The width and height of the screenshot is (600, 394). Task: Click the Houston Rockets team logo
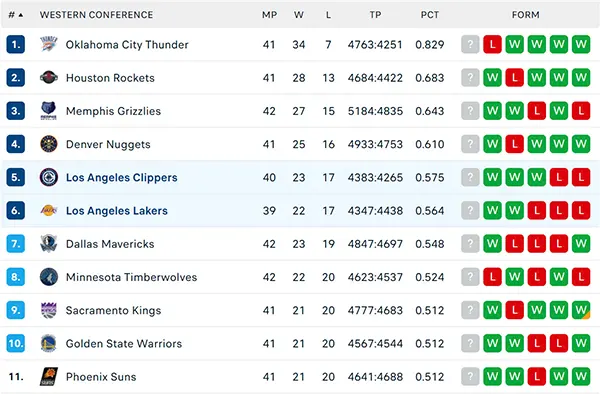(49, 78)
